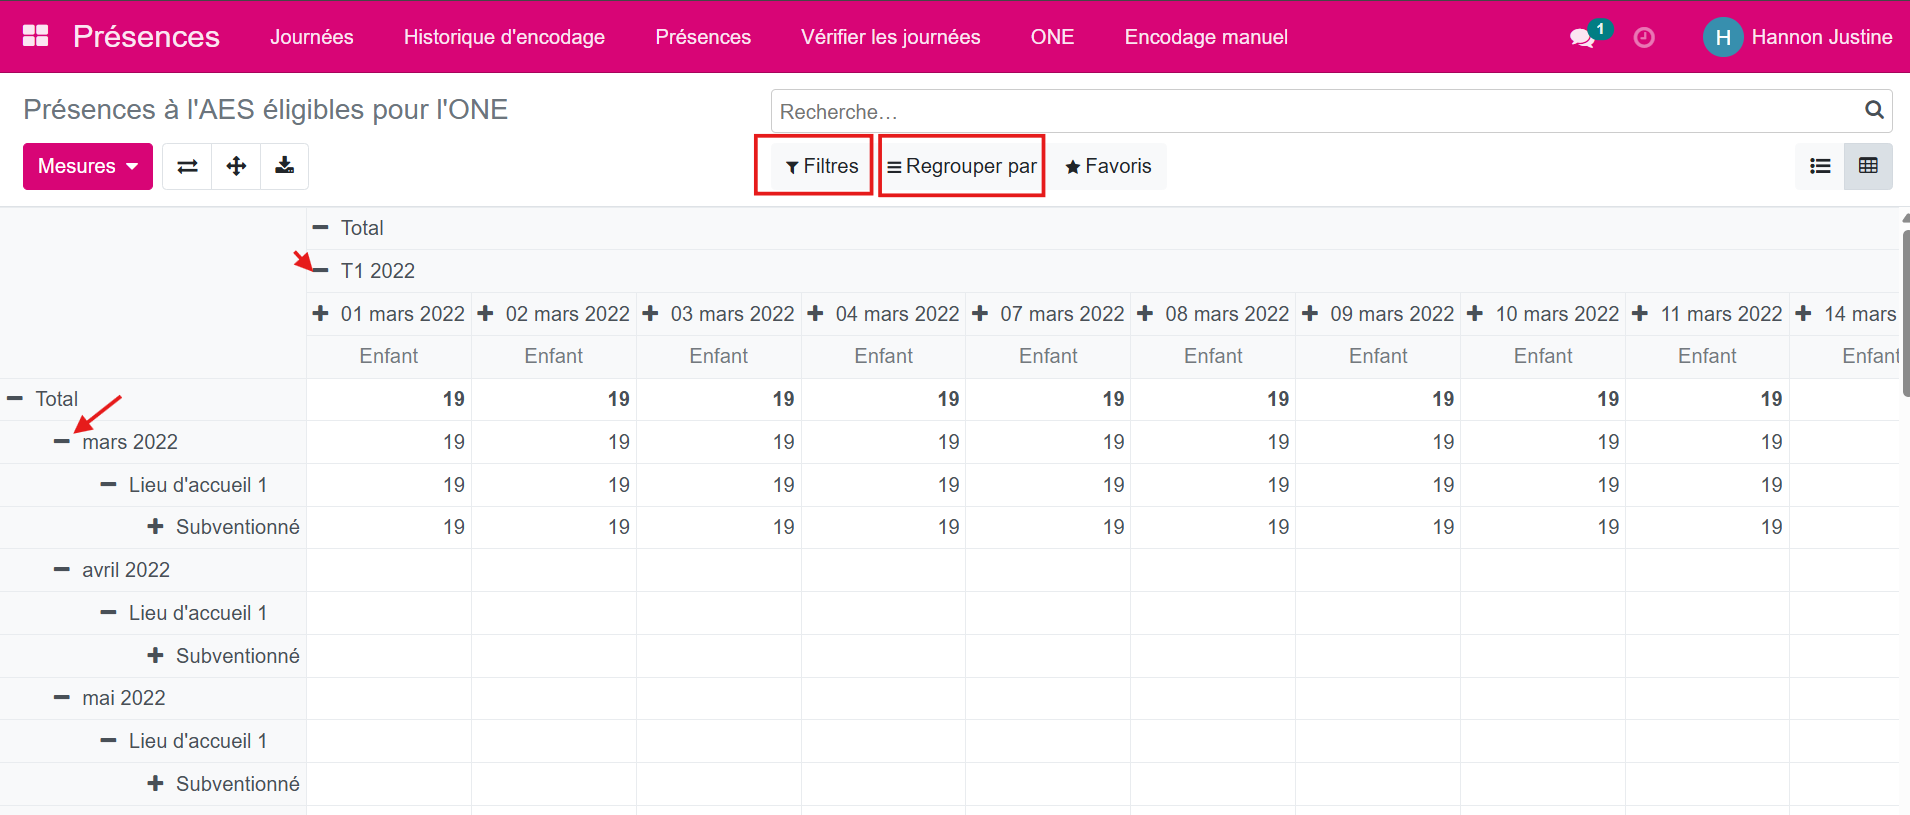Click the search magnifier icon
The image size is (1910, 815).
(1874, 110)
